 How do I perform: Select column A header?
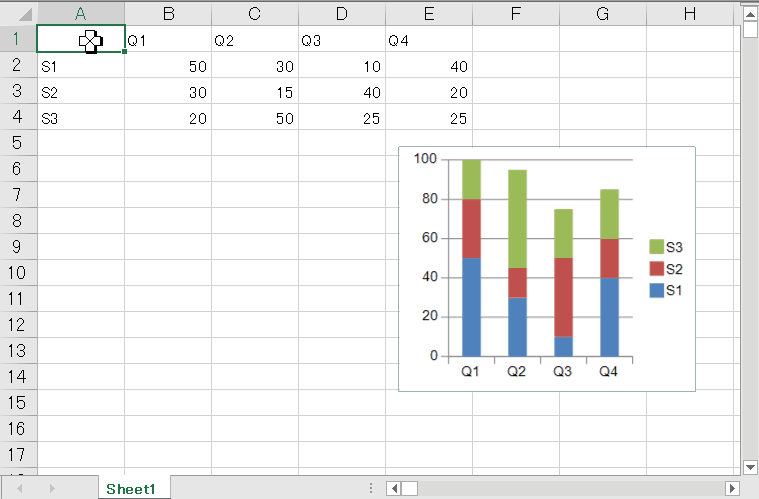tap(81, 14)
